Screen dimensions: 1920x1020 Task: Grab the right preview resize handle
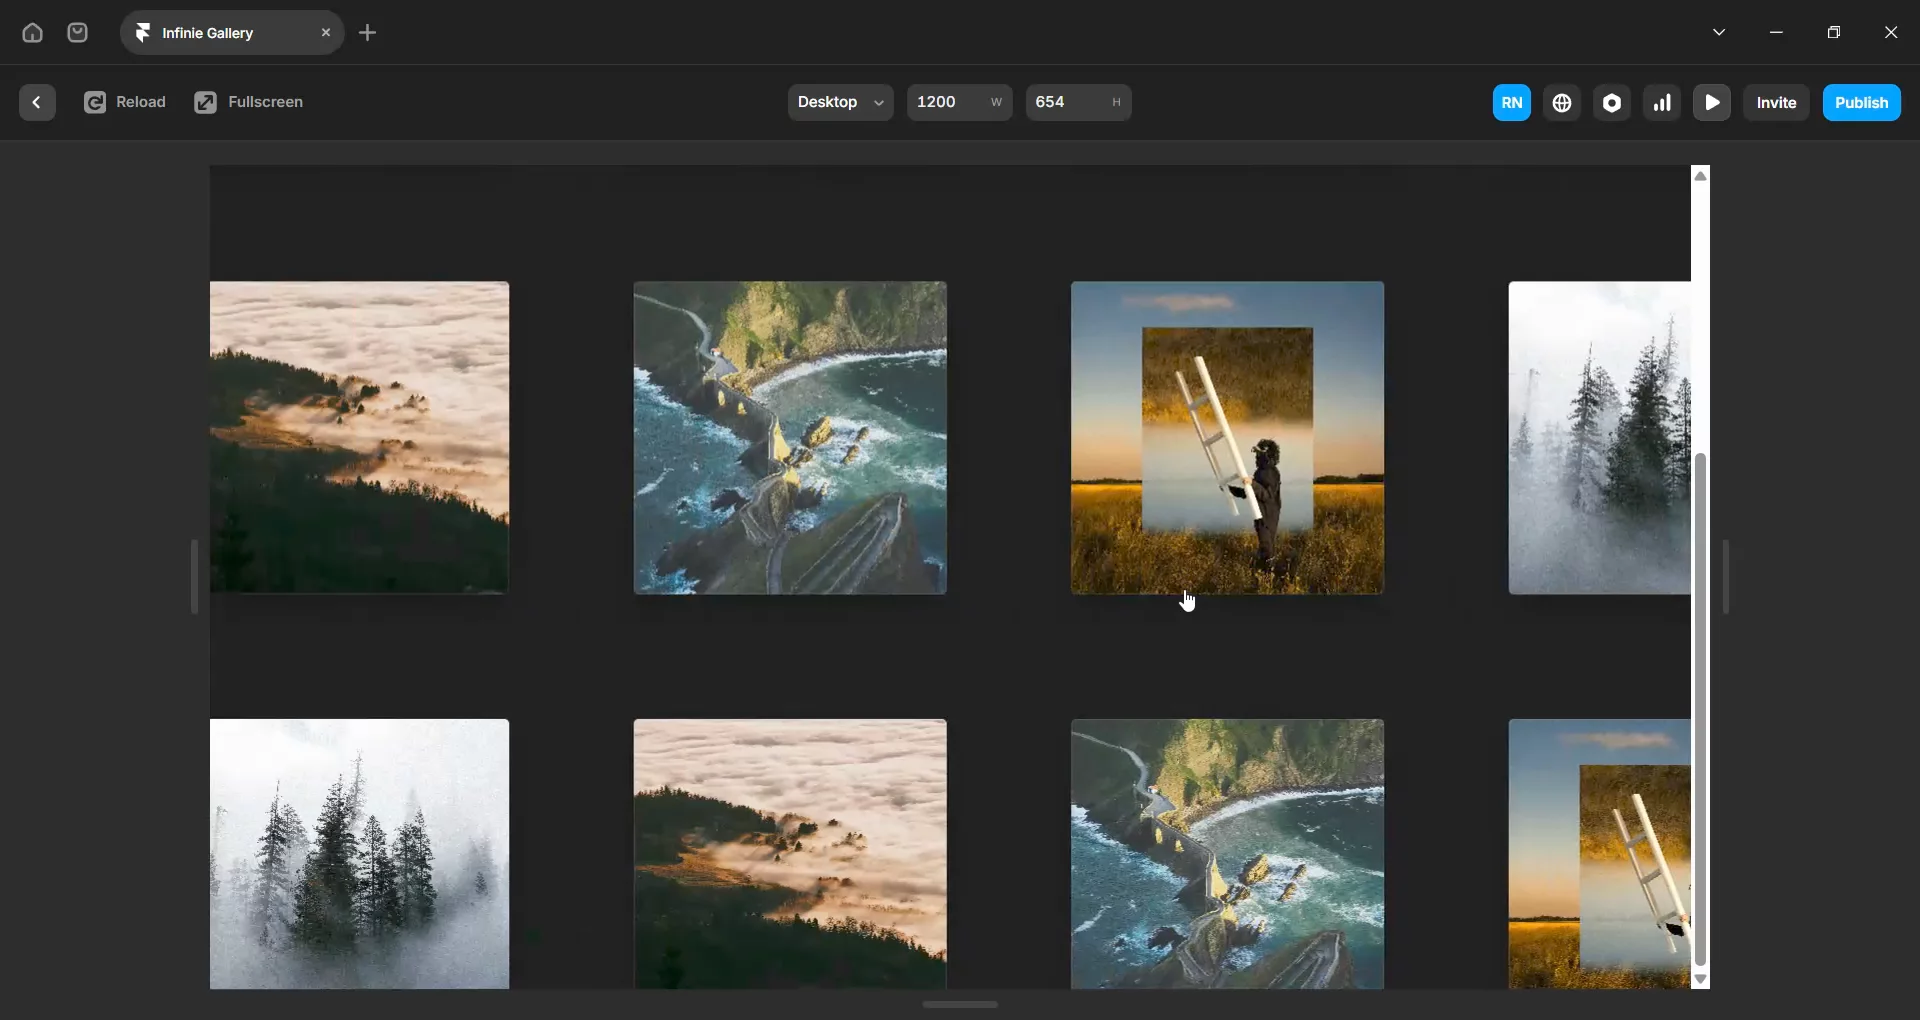pos(1726,577)
